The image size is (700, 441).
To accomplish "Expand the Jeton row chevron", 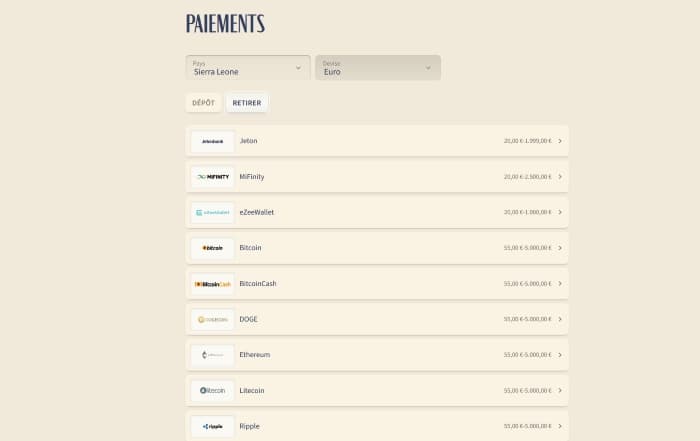I will coord(560,141).
